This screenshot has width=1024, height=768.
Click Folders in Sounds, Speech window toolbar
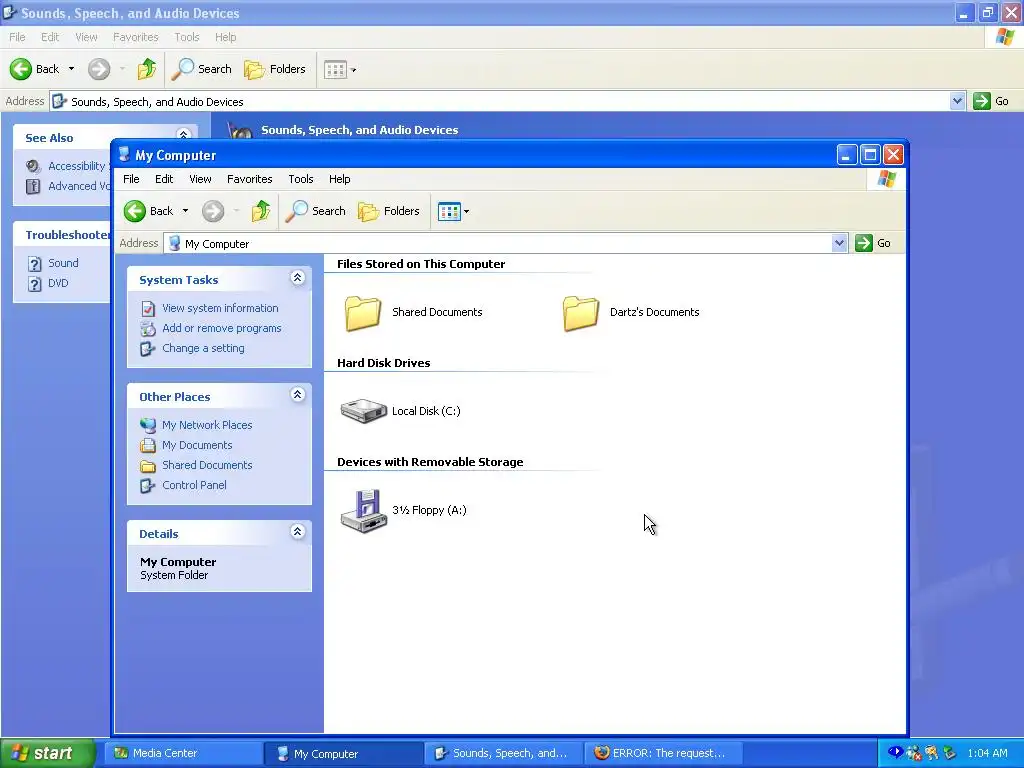[274, 69]
